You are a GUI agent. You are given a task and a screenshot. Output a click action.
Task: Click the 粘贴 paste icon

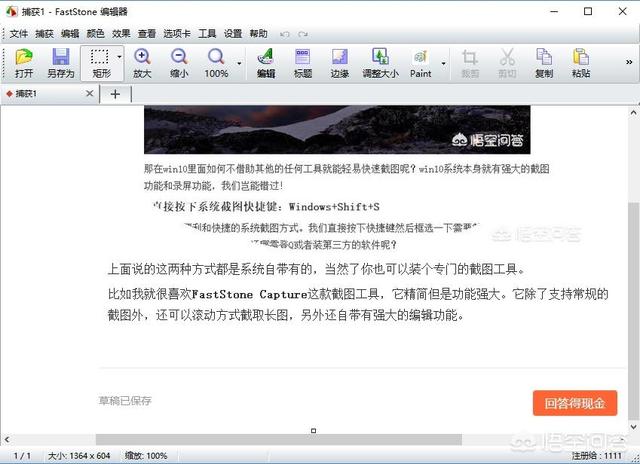click(x=580, y=63)
